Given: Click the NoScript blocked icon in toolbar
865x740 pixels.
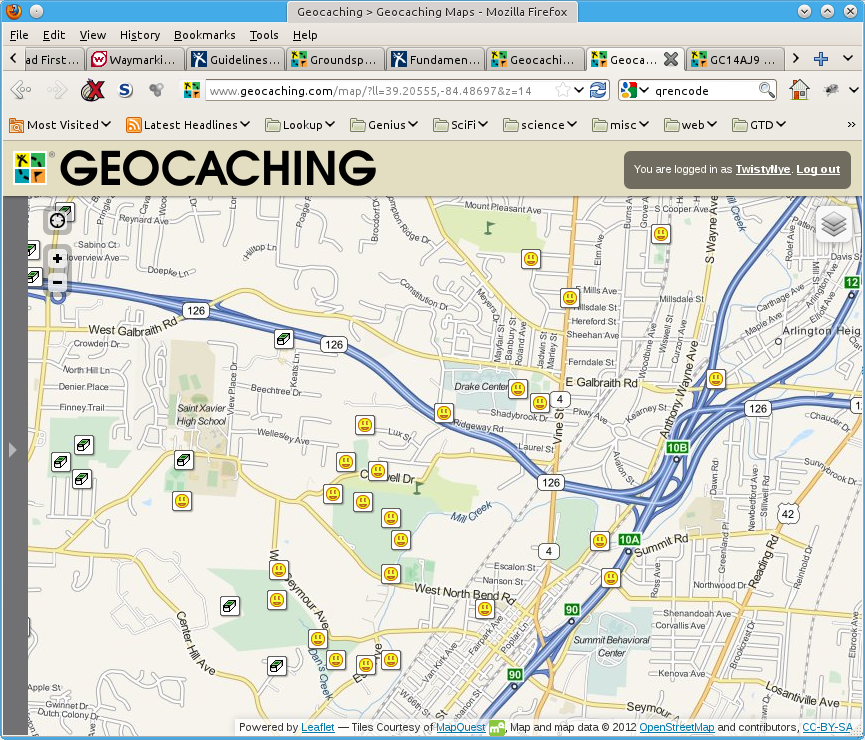Looking at the screenshot, I should [x=92, y=89].
